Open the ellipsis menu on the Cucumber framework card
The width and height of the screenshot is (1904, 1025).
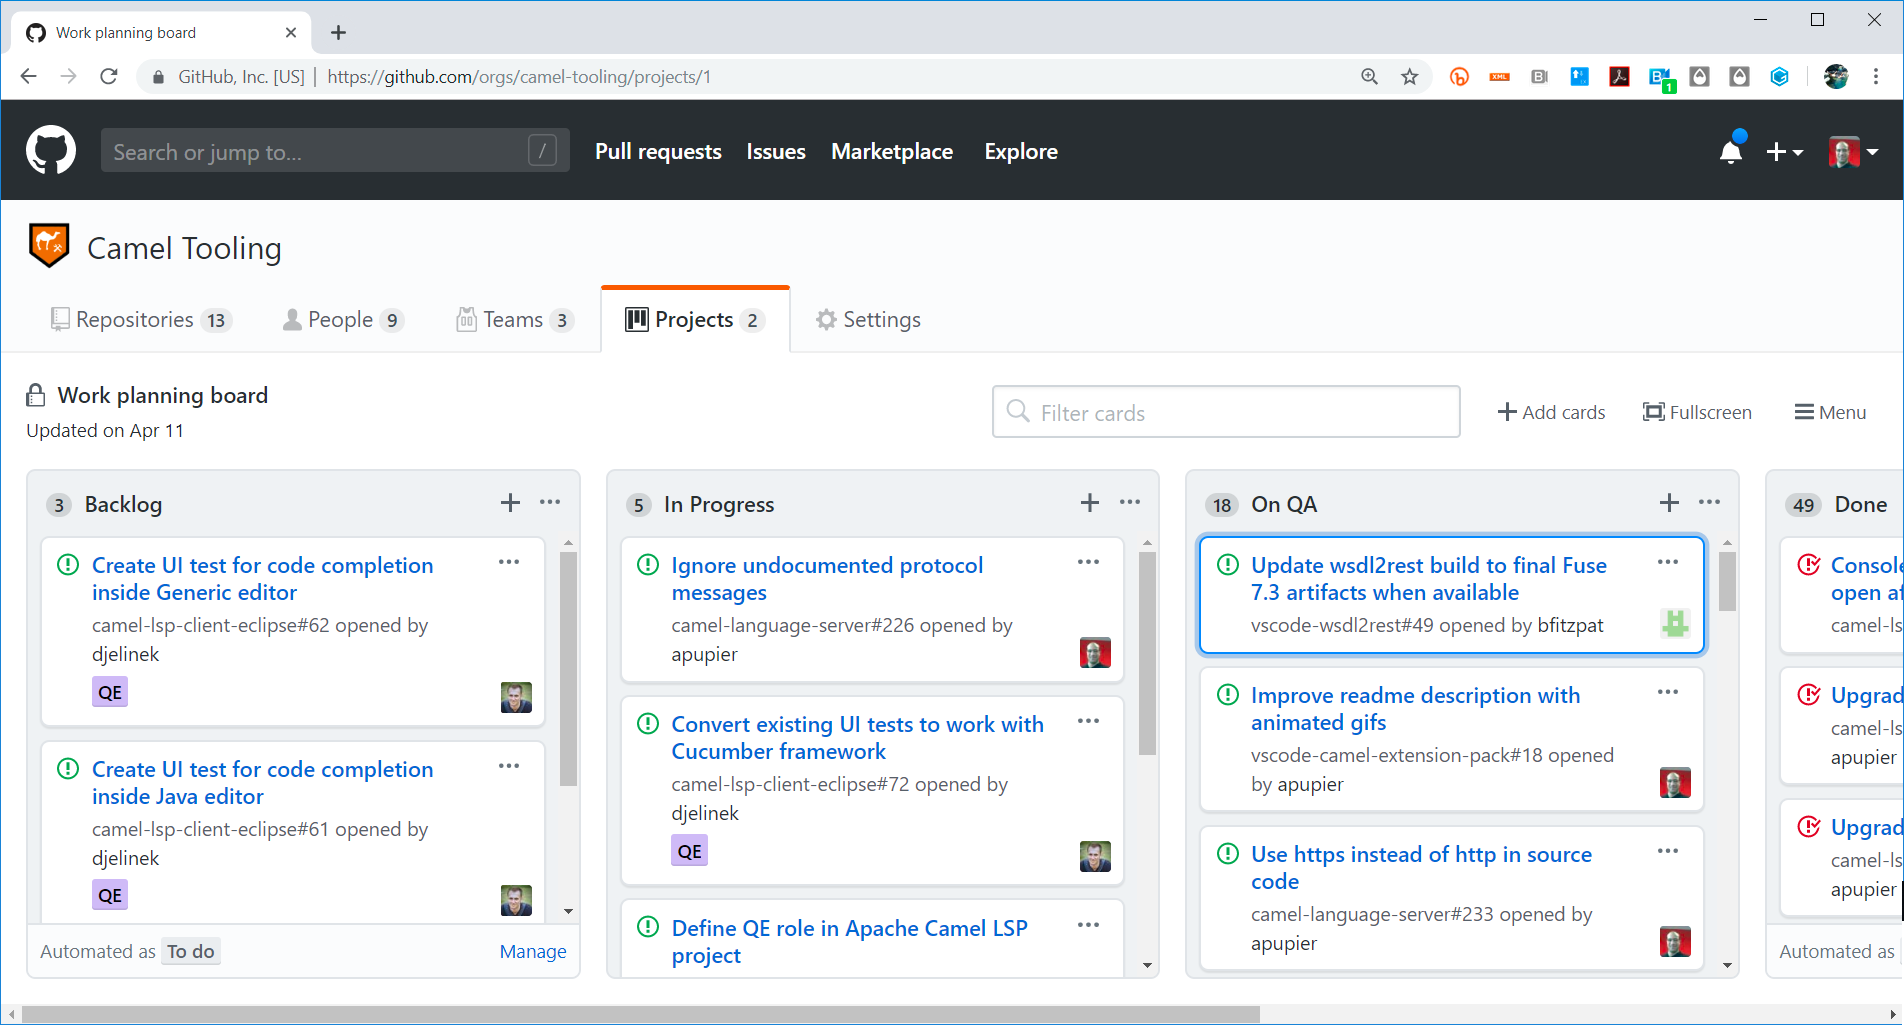click(1088, 721)
